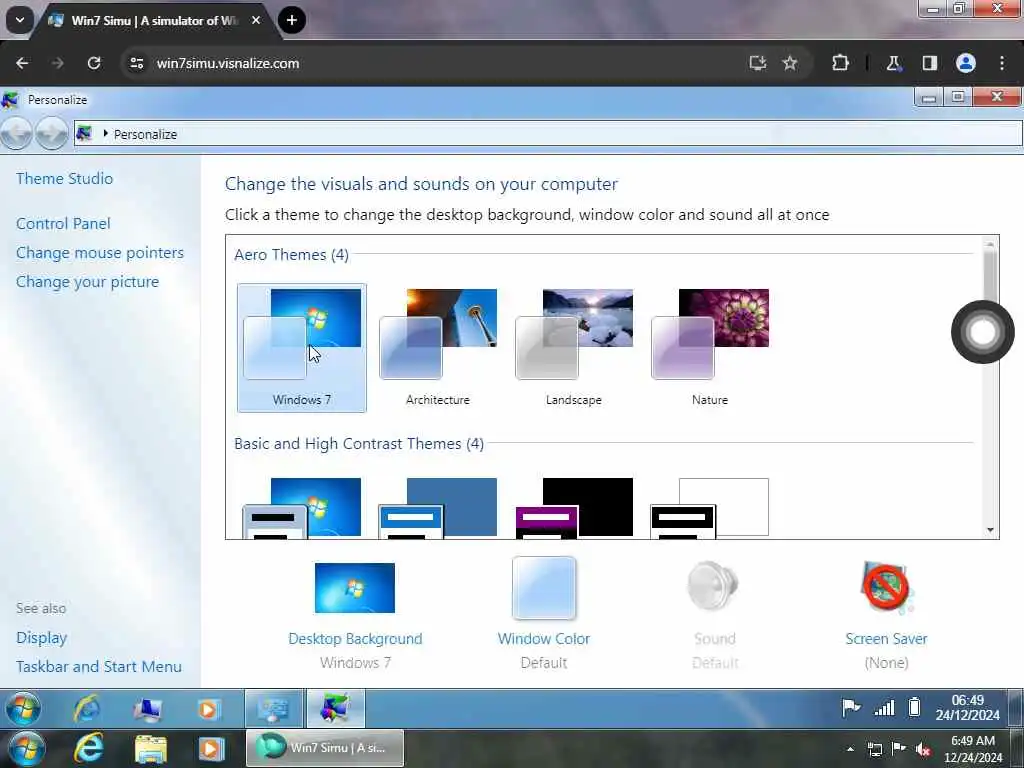1024x768 pixels.
Task: Open simulated Media Player taskbar icon
Action: coord(208,709)
